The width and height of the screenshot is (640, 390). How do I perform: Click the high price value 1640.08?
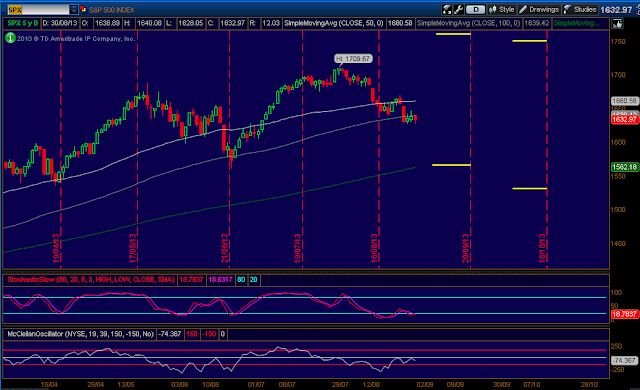coord(149,23)
